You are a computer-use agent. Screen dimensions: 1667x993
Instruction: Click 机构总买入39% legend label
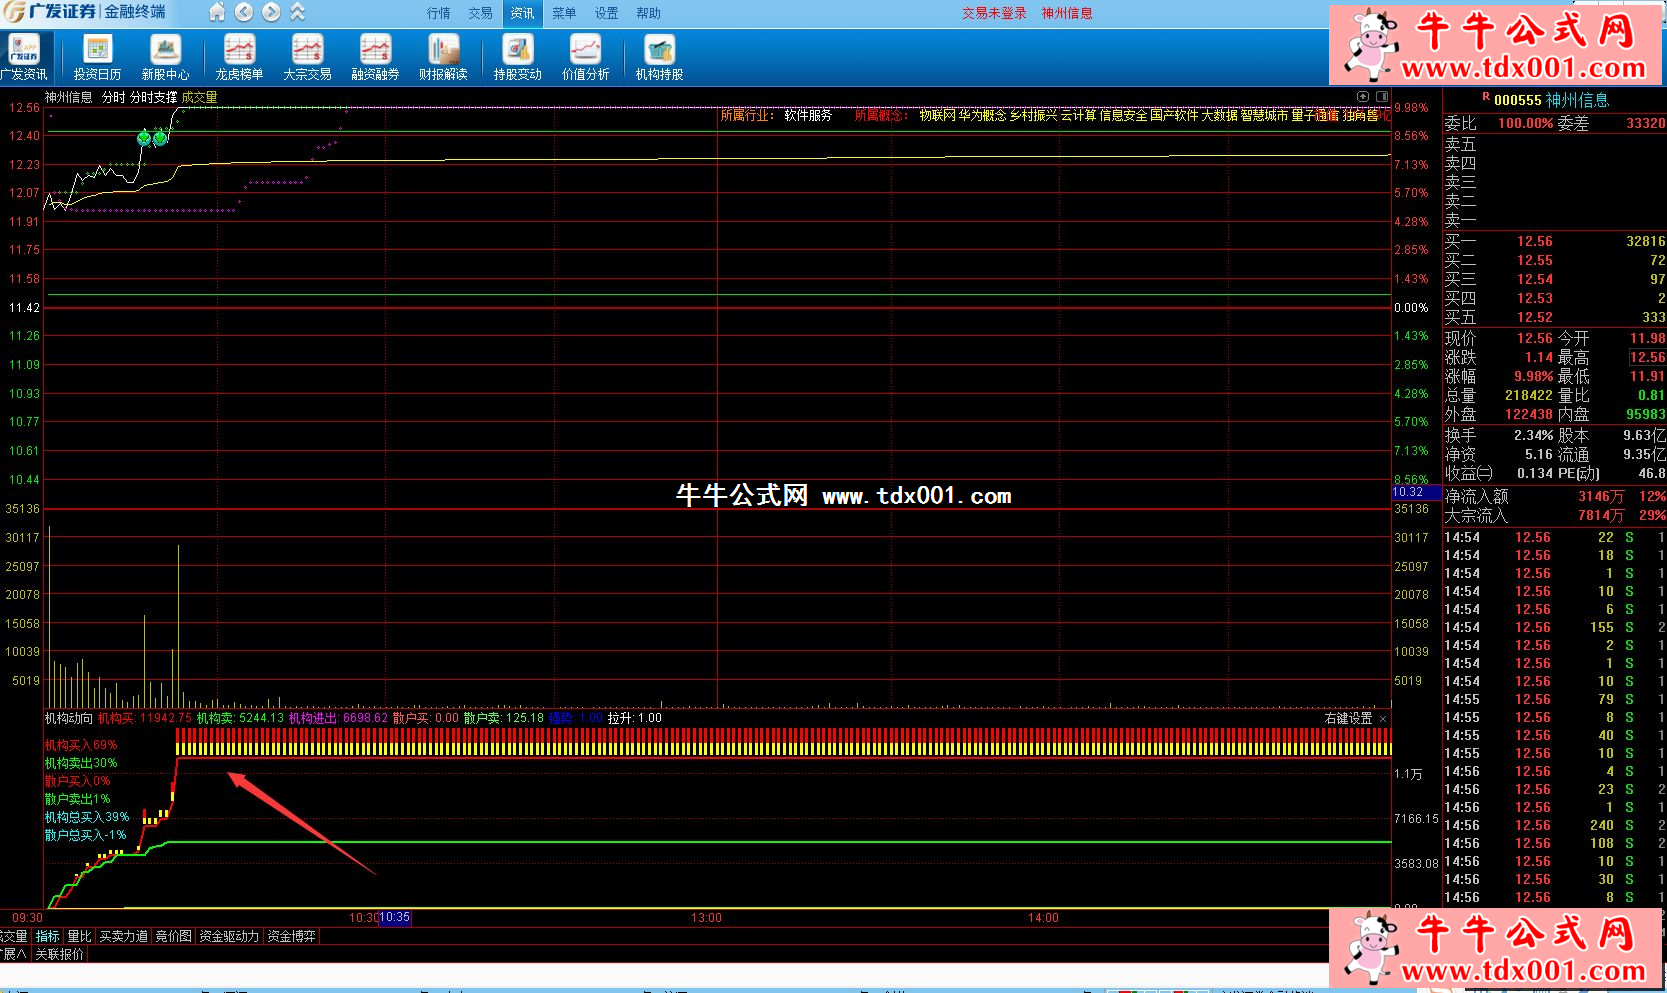(x=87, y=817)
